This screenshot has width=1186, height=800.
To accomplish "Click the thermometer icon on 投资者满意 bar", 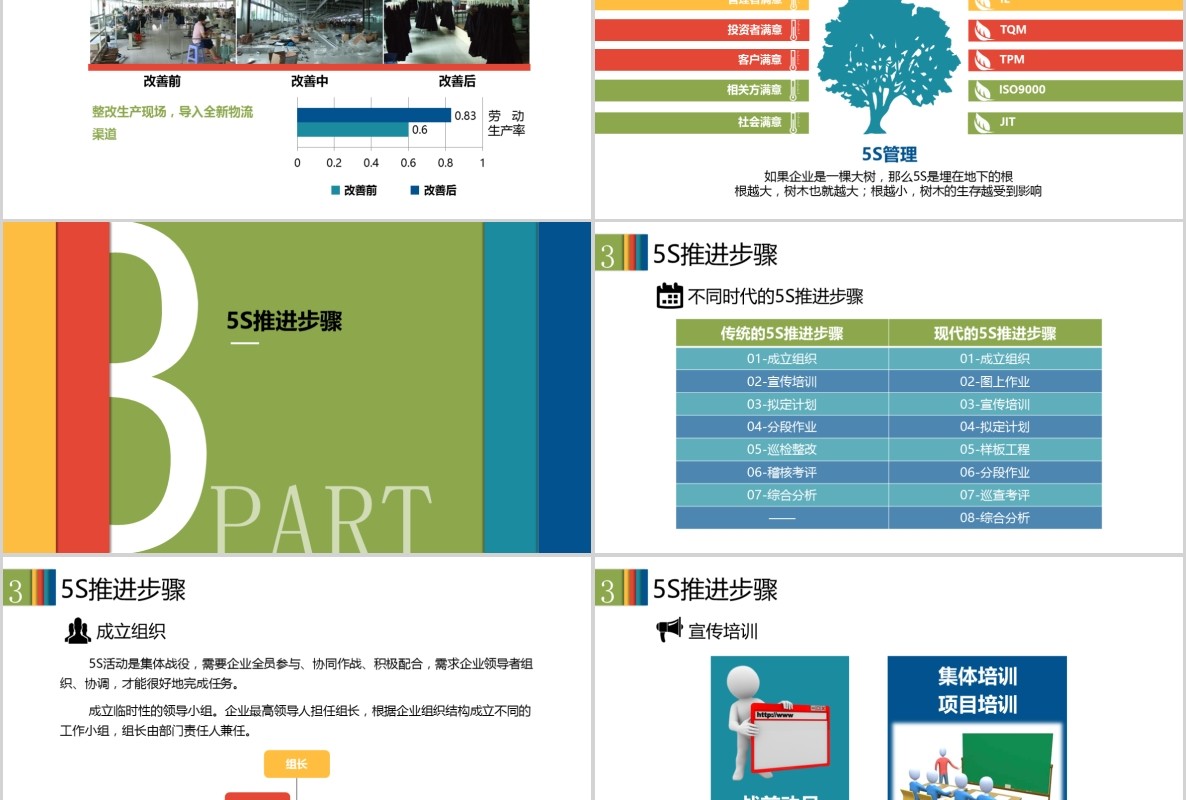I will [x=793, y=30].
